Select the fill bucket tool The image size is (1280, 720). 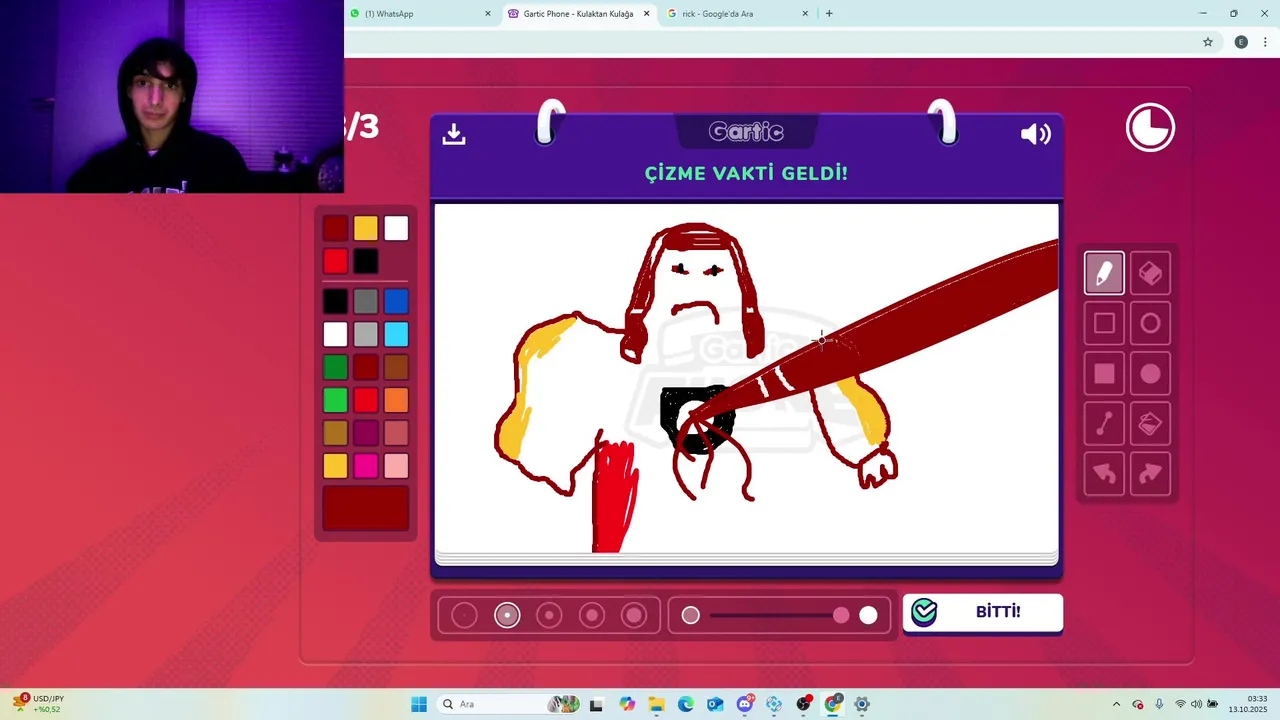pos(1150,424)
